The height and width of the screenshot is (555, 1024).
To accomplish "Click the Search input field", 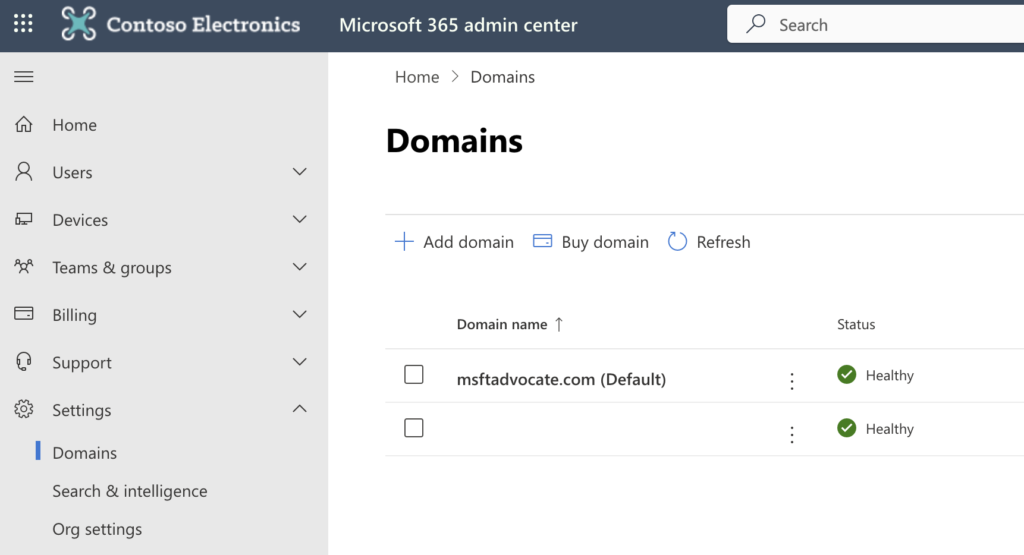I will pos(890,25).
